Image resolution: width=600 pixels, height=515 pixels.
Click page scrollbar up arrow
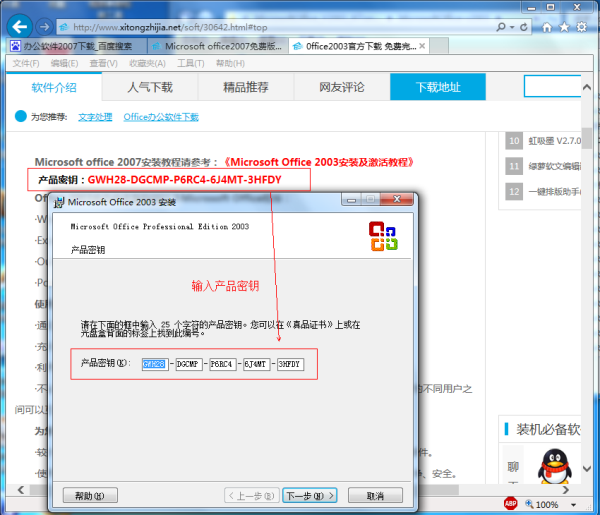click(x=587, y=87)
